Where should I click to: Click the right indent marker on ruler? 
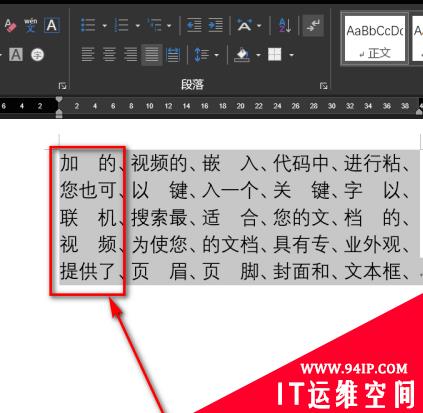click(419, 112)
